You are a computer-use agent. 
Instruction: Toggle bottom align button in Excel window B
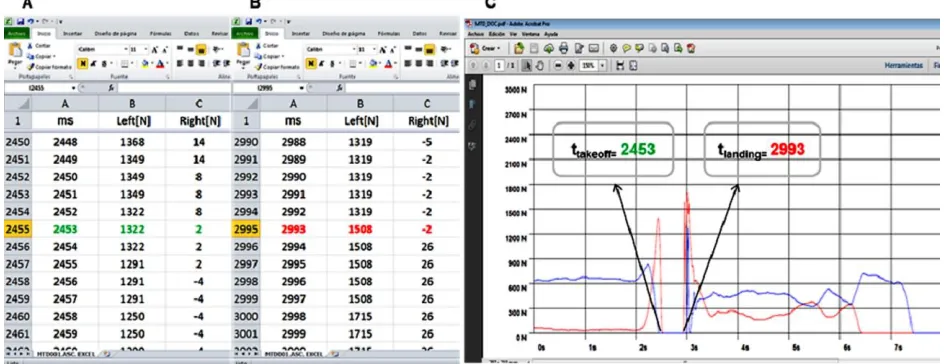tap(429, 49)
